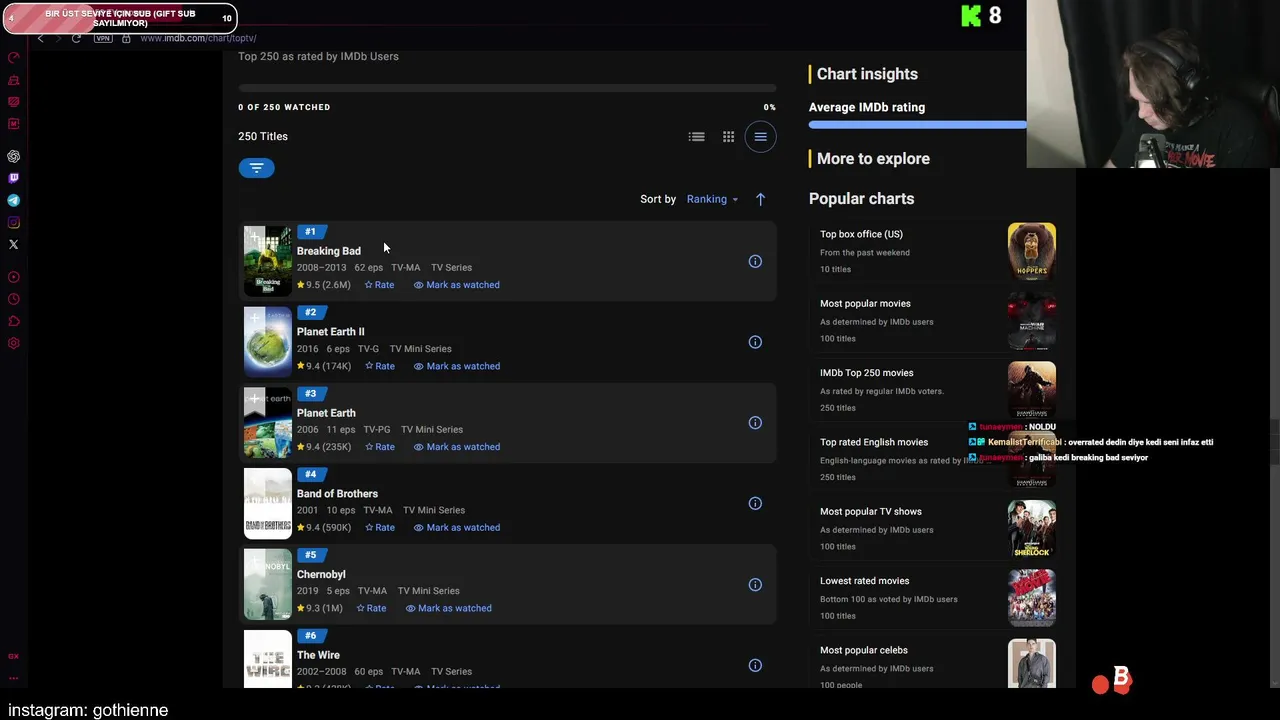Image resolution: width=1280 pixels, height=720 pixels.
Task: Open the blue filter button
Action: pos(256,168)
